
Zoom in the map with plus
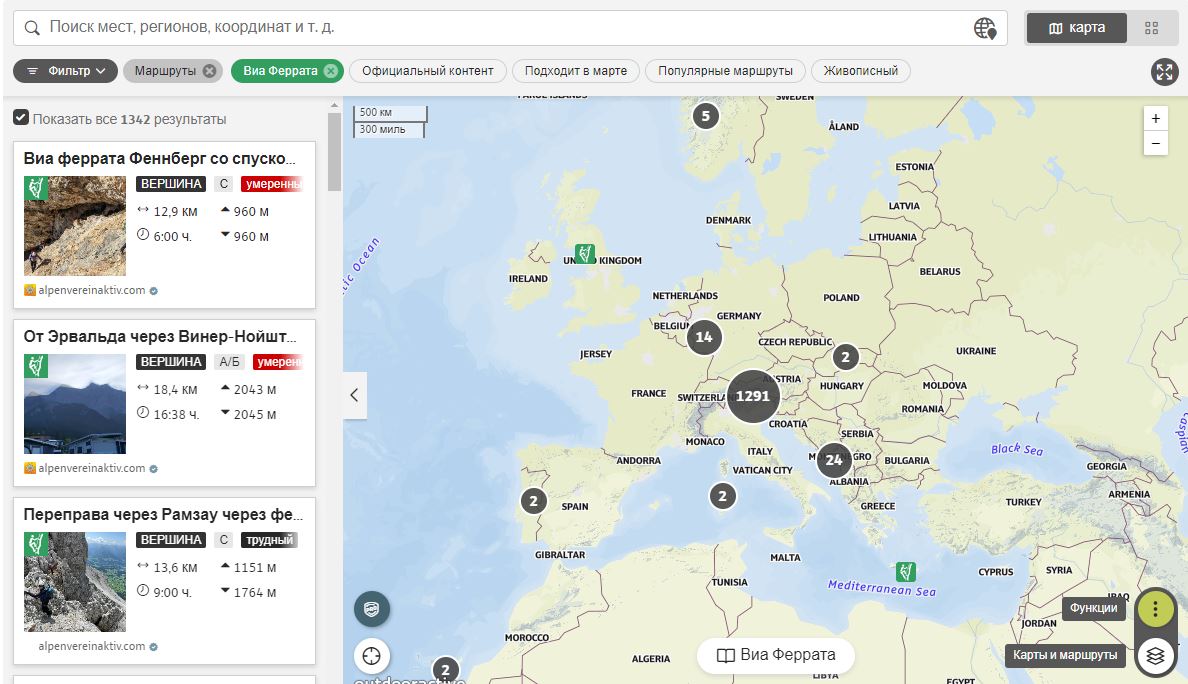click(1155, 118)
